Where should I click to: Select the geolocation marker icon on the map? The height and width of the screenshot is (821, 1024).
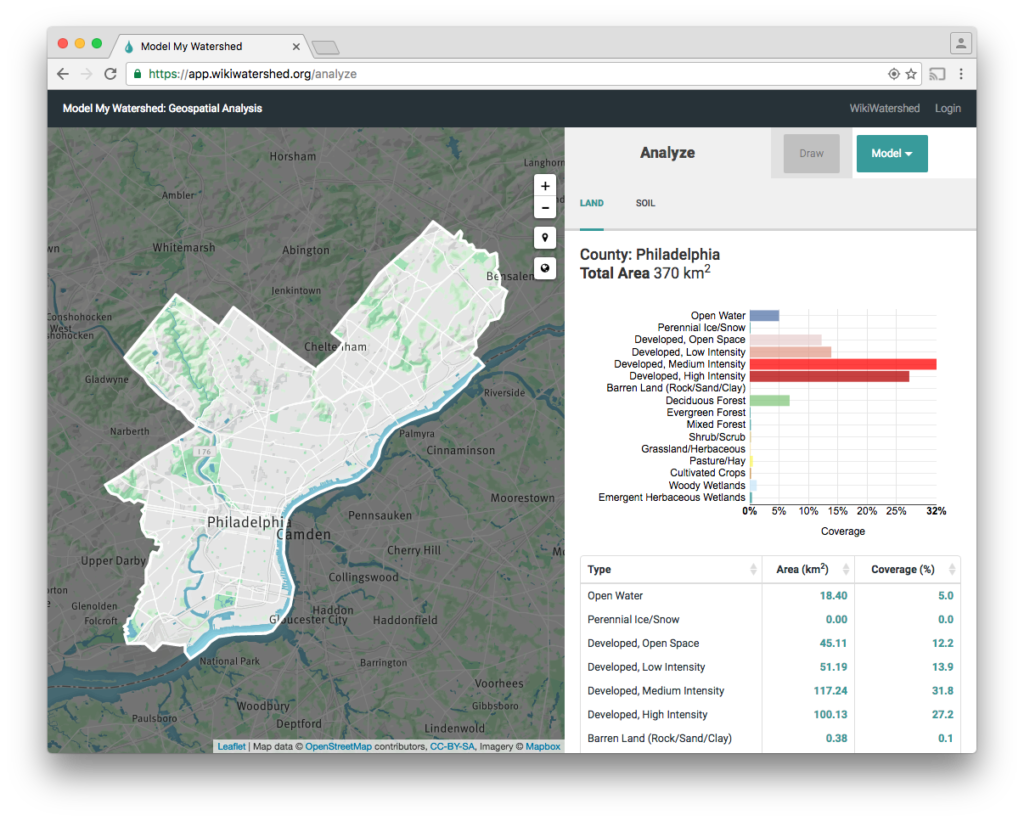point(545,237)
